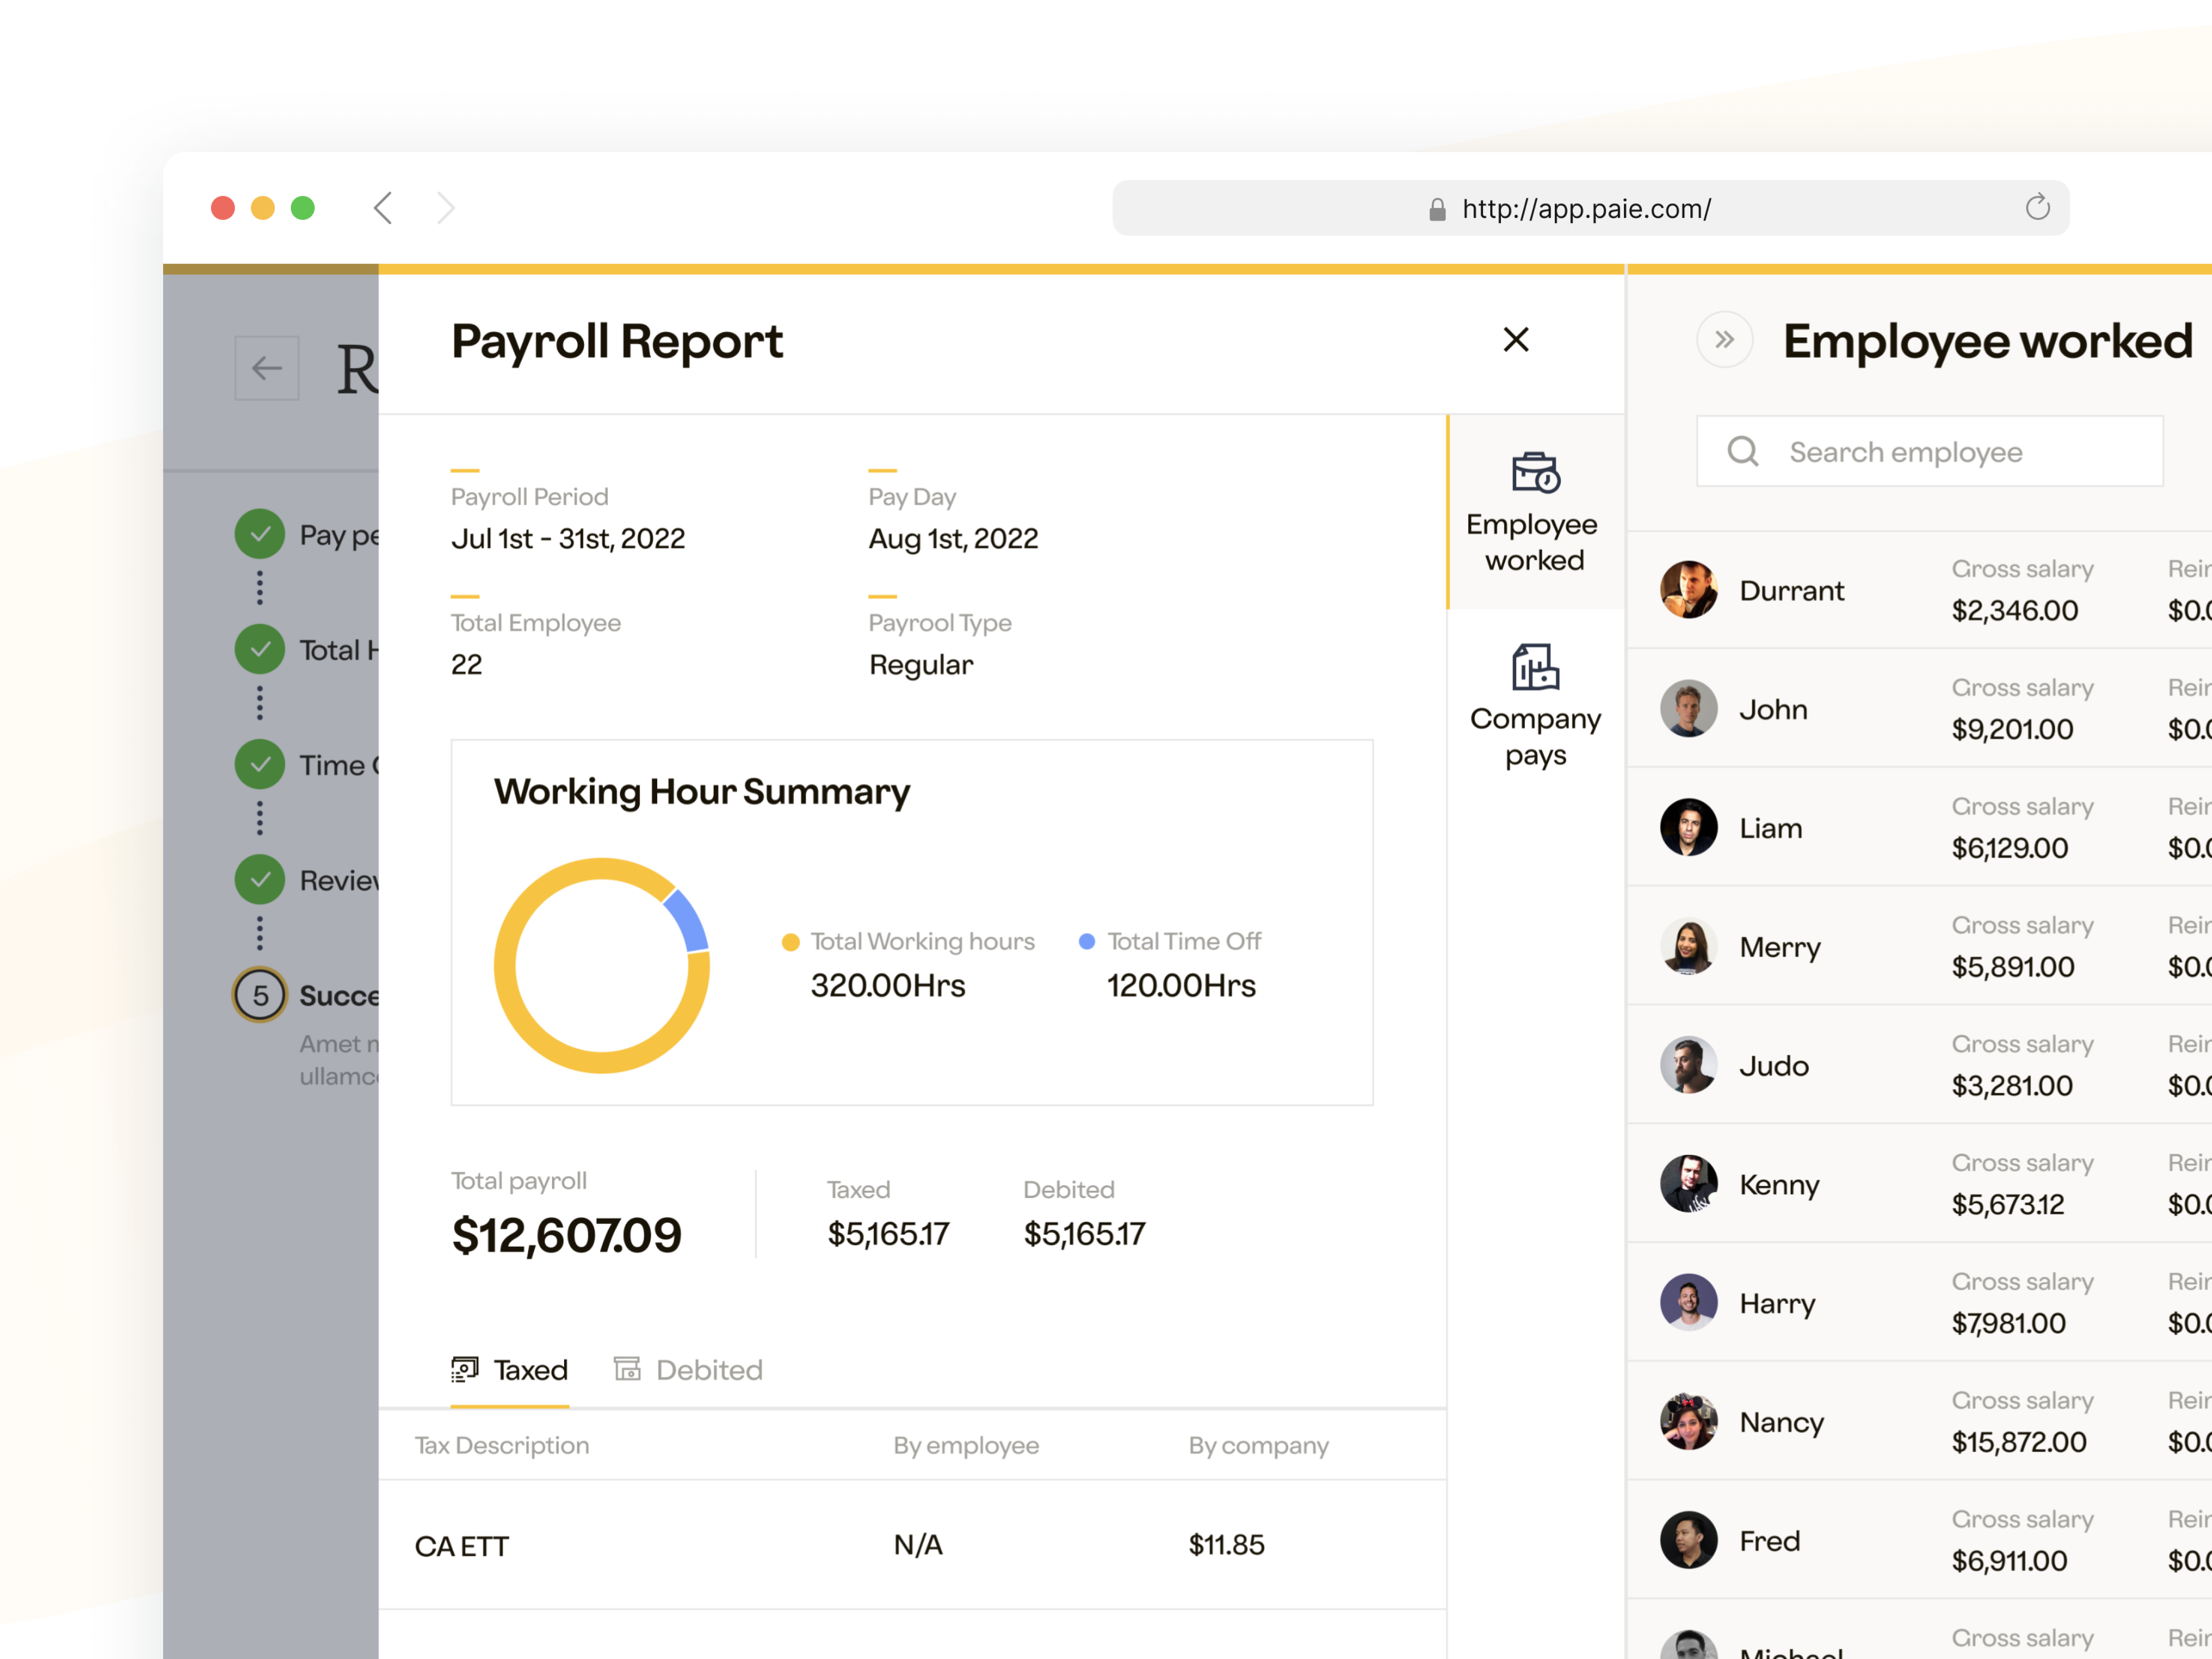Close the Payroll Report dialog

click(x=1517, y=340)
